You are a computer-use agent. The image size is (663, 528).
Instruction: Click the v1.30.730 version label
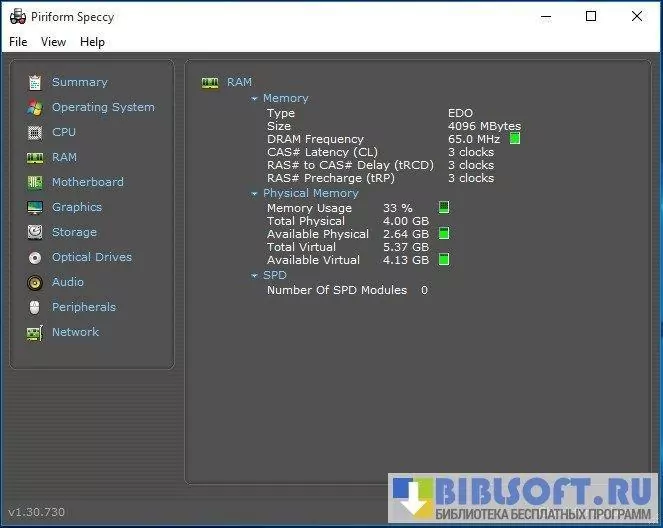click(37, 512)
